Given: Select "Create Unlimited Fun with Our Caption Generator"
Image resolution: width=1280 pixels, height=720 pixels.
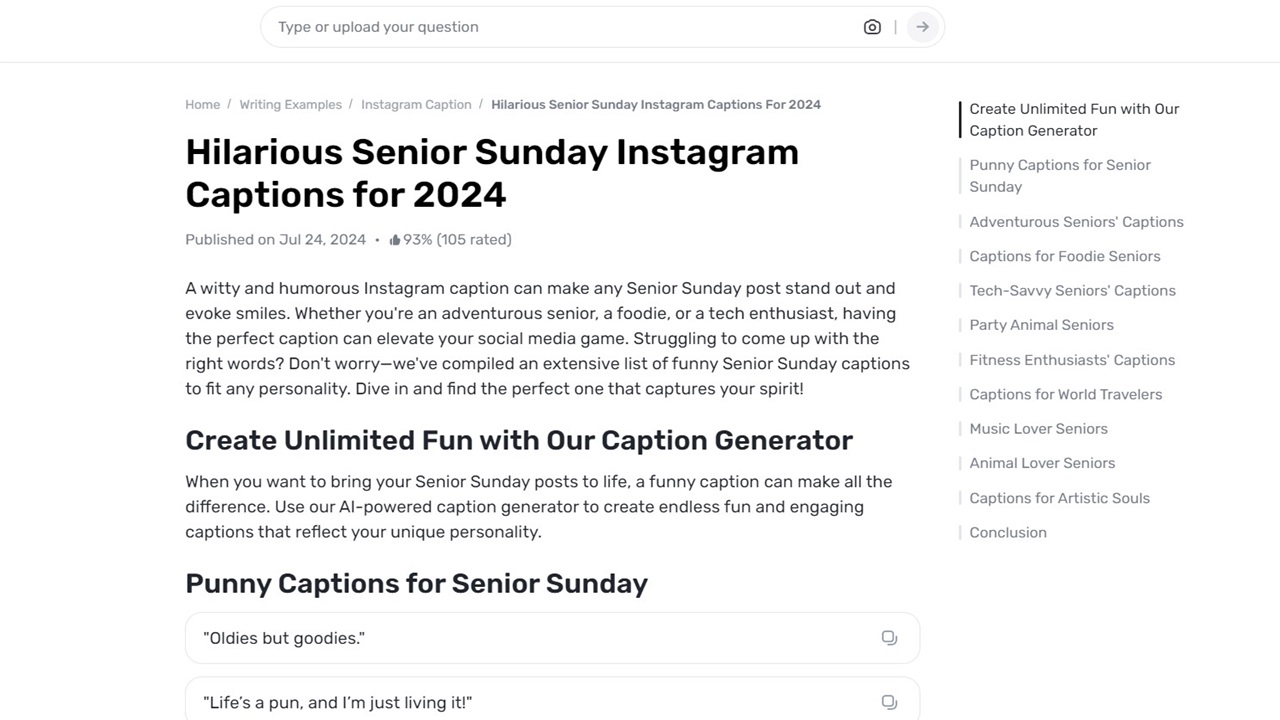Looking at the screenshot, I should [x=1073, y=119].
